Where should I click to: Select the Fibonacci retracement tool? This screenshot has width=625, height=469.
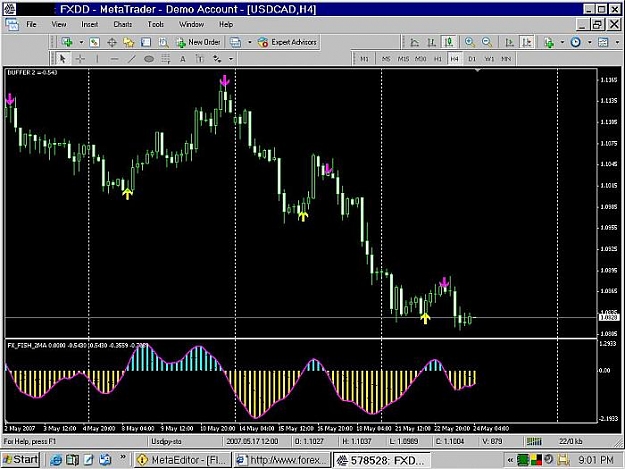(x=166, y=59)
